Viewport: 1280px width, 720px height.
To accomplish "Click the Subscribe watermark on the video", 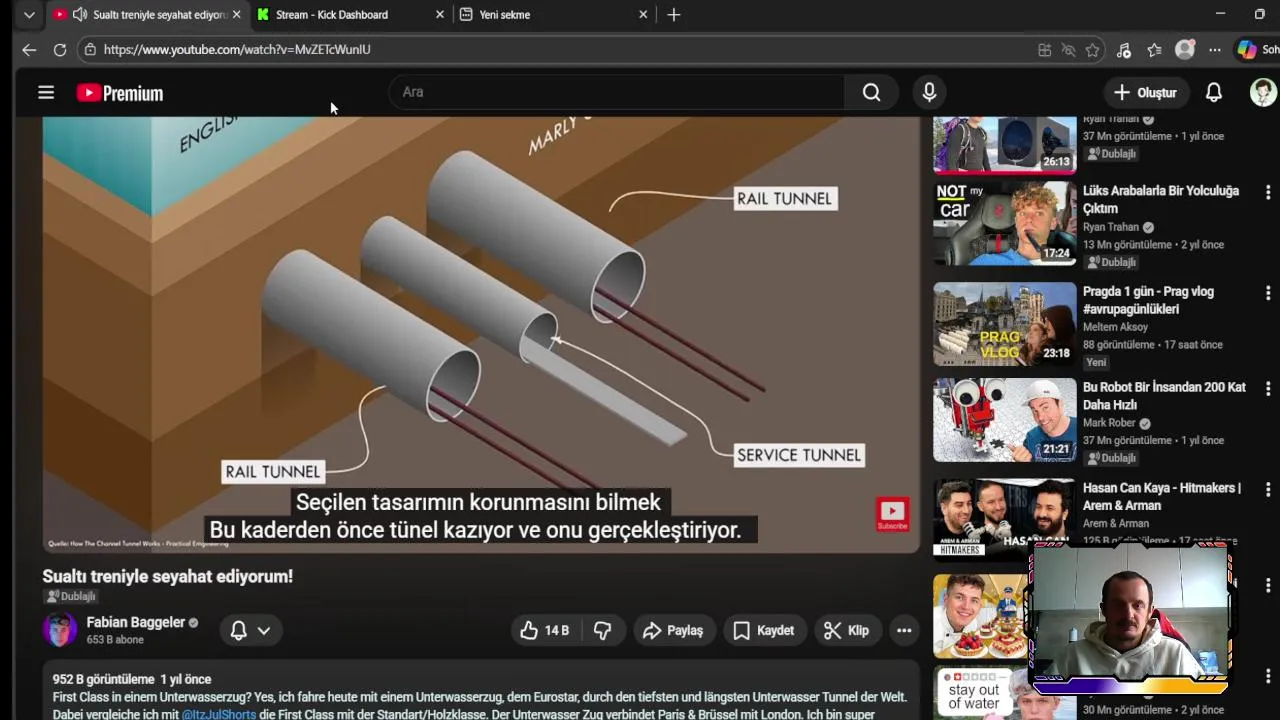I will coord(892,514).
